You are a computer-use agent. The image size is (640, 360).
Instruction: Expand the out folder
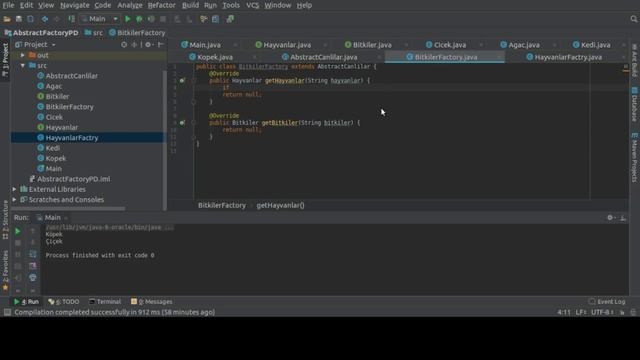[x=23, y=55]
